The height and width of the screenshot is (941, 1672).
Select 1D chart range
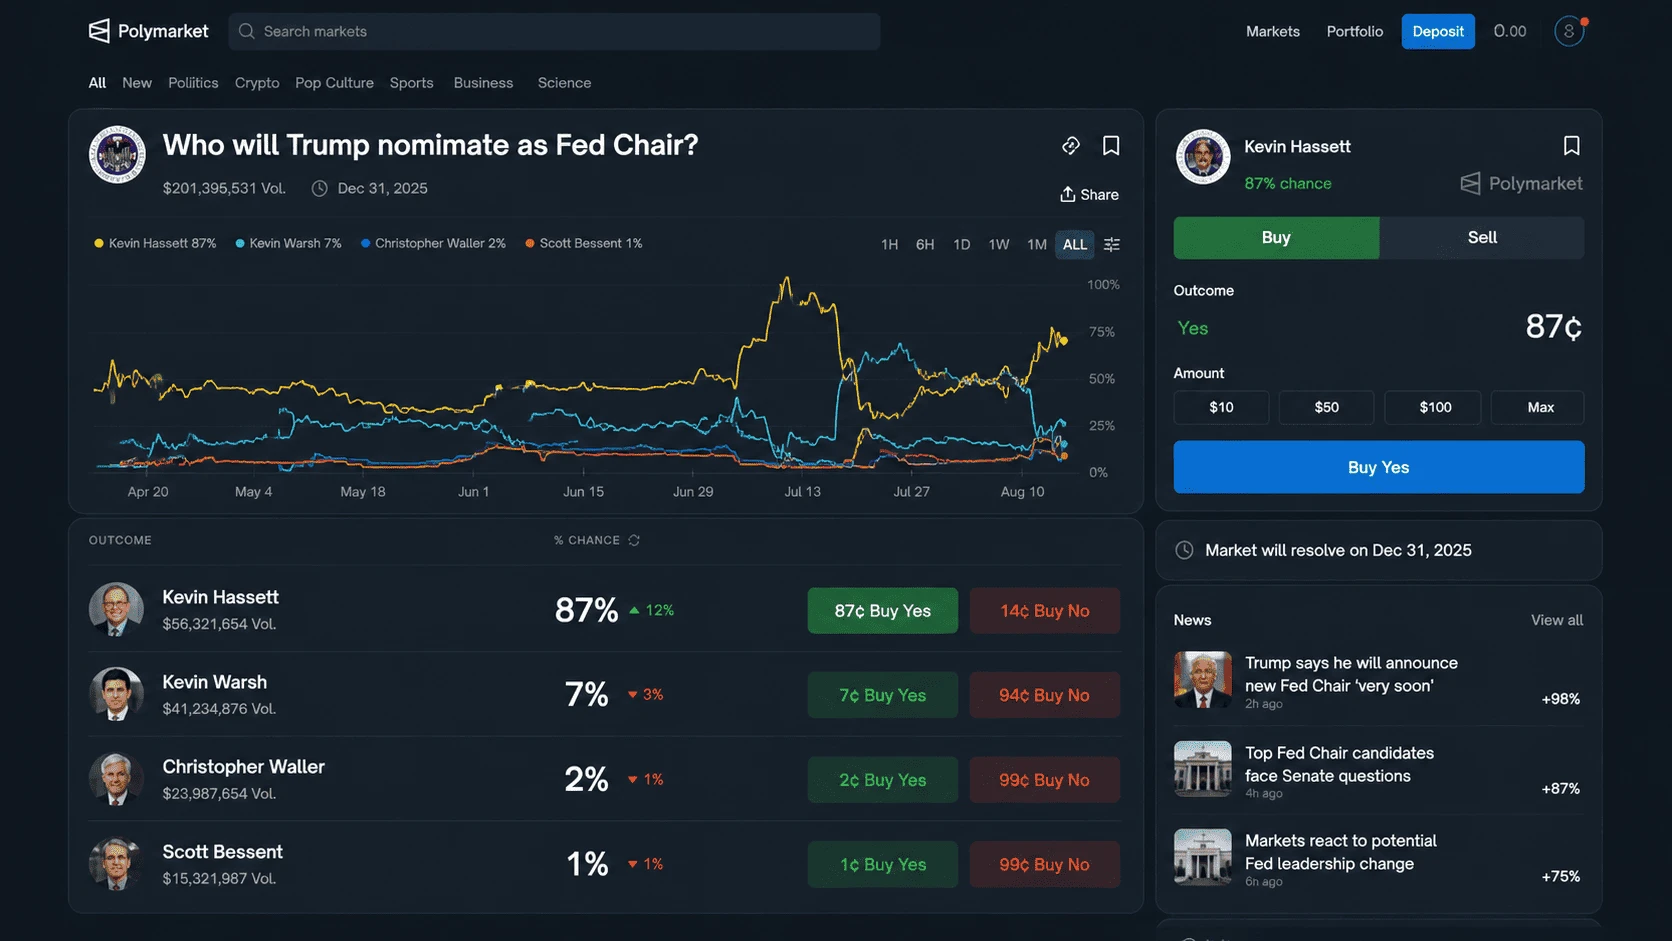(962, 244)
